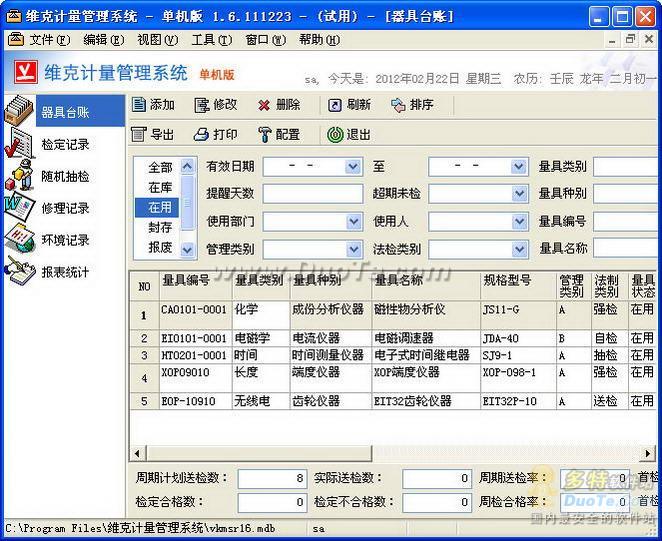
Task: Click the status list up arrow
Action: (x=187, y=166)
